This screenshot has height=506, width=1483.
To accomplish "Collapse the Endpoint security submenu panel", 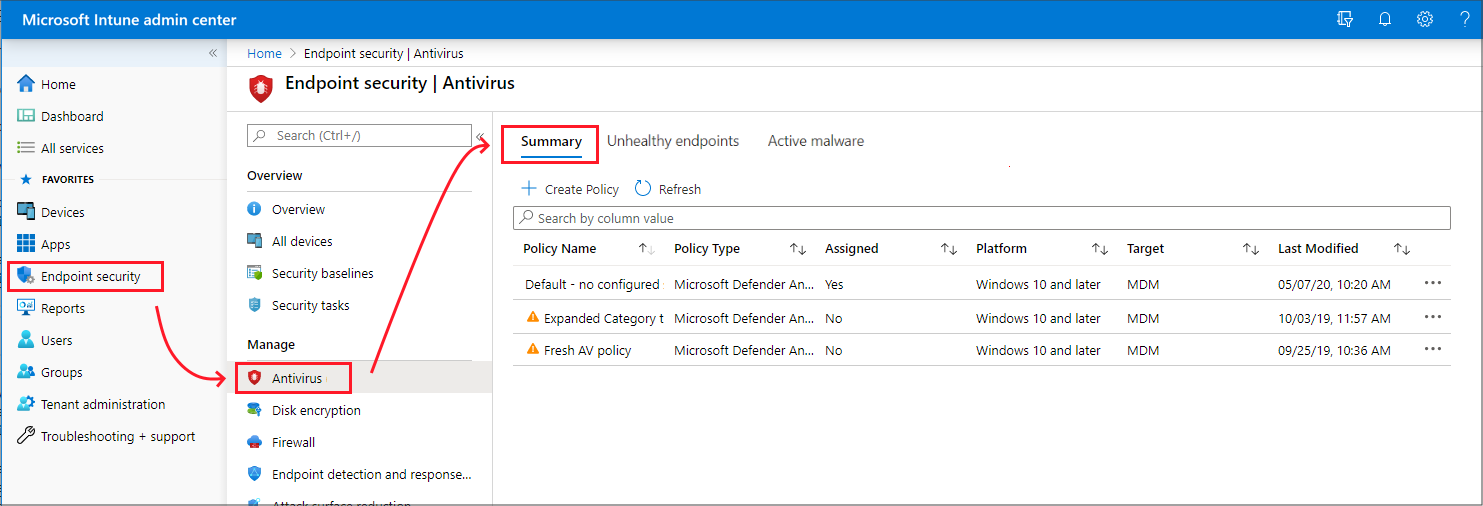I will 480,136.
